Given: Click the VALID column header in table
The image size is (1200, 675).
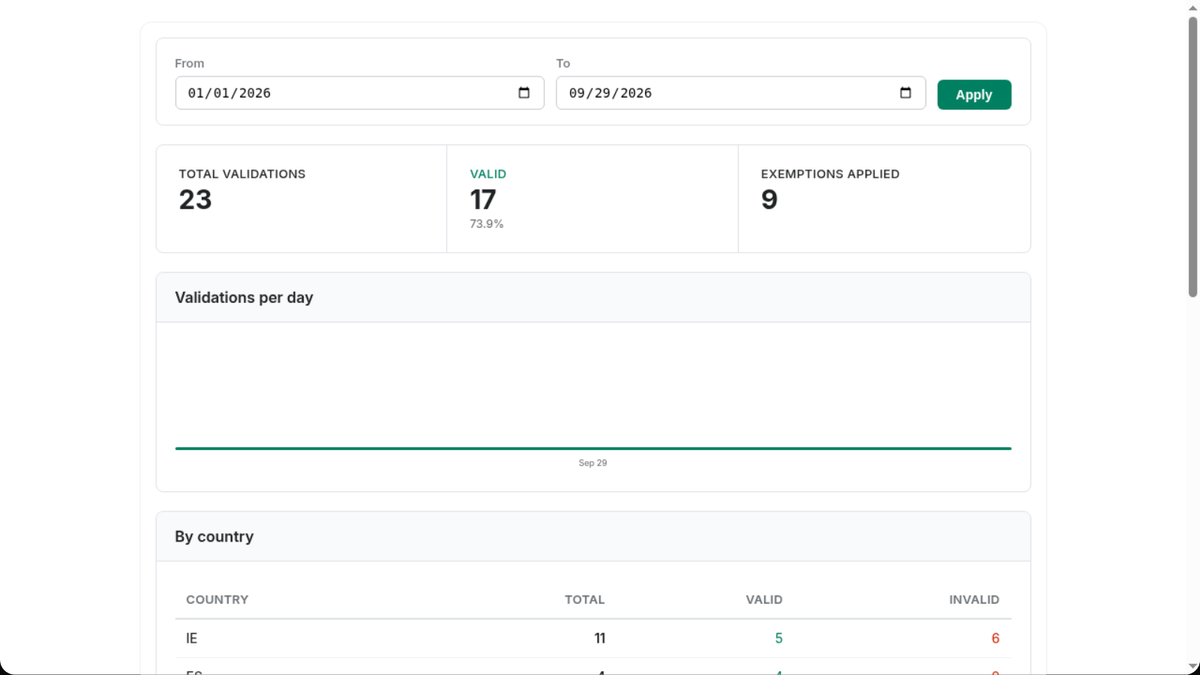Looking at the screenshot, I should click(764, 600).
